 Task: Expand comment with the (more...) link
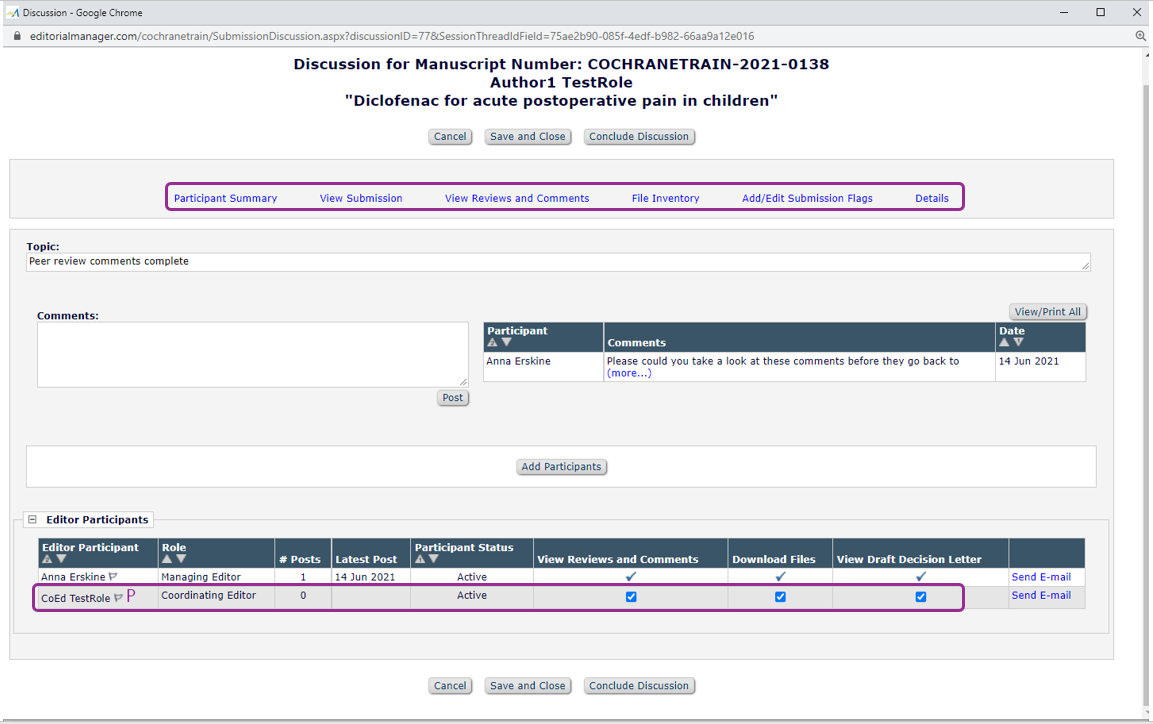coord(628,373)
